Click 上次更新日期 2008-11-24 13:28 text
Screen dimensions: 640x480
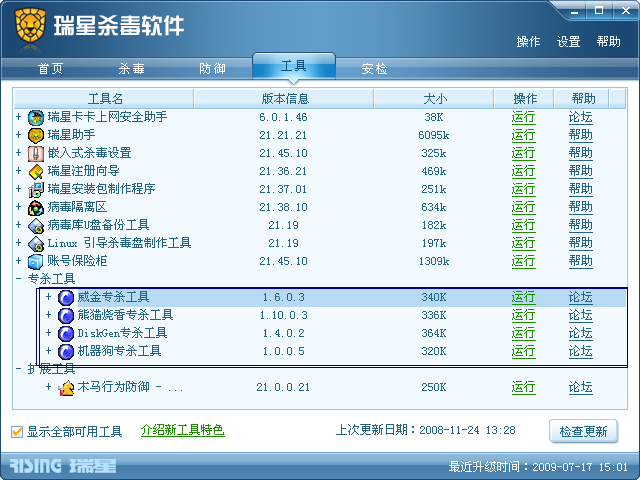pos(426,430)
